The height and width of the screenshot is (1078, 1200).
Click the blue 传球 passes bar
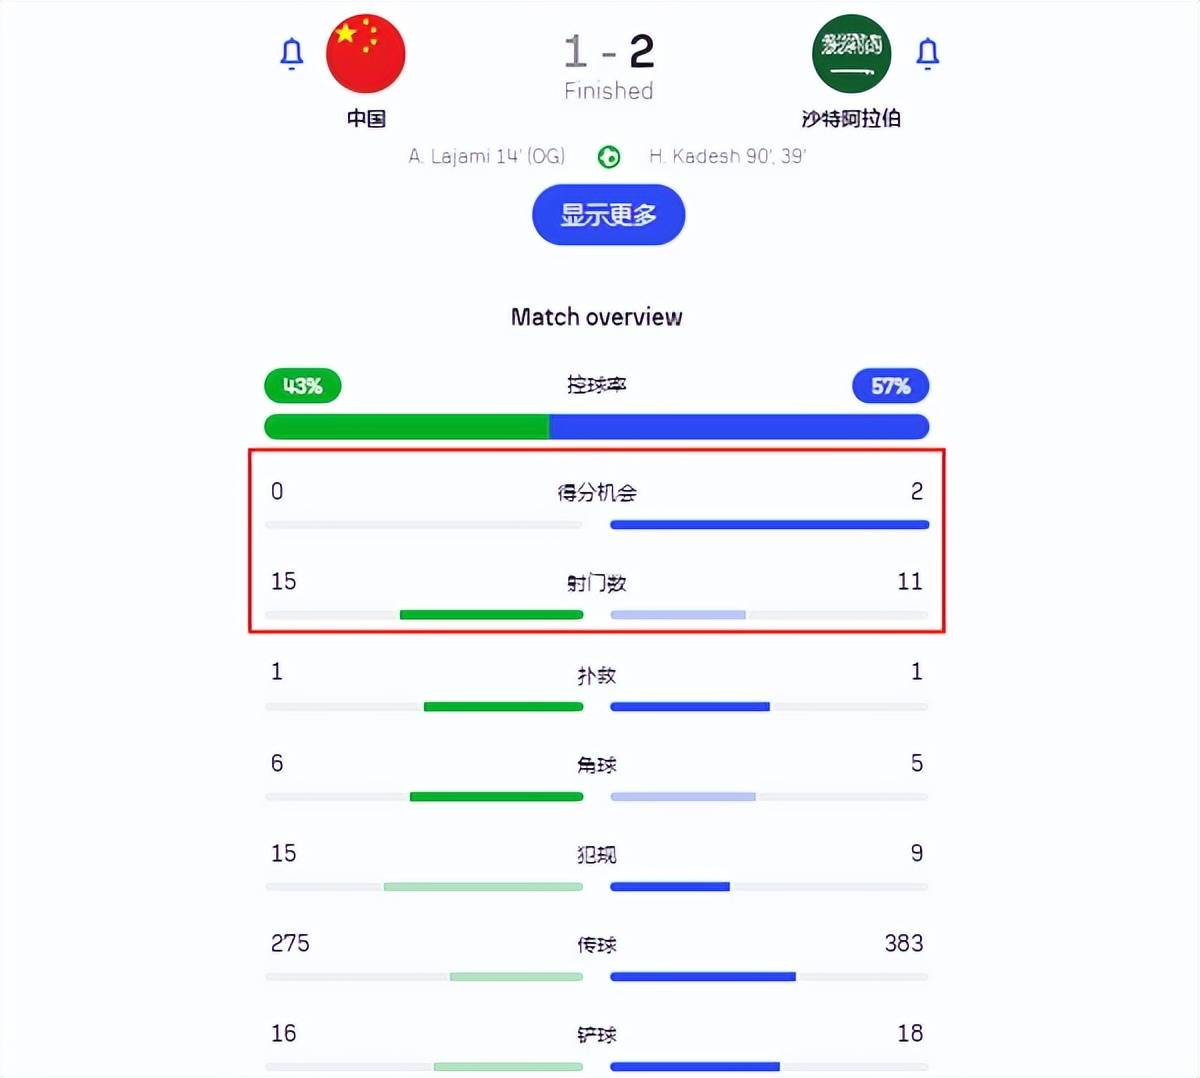(703, 977)
